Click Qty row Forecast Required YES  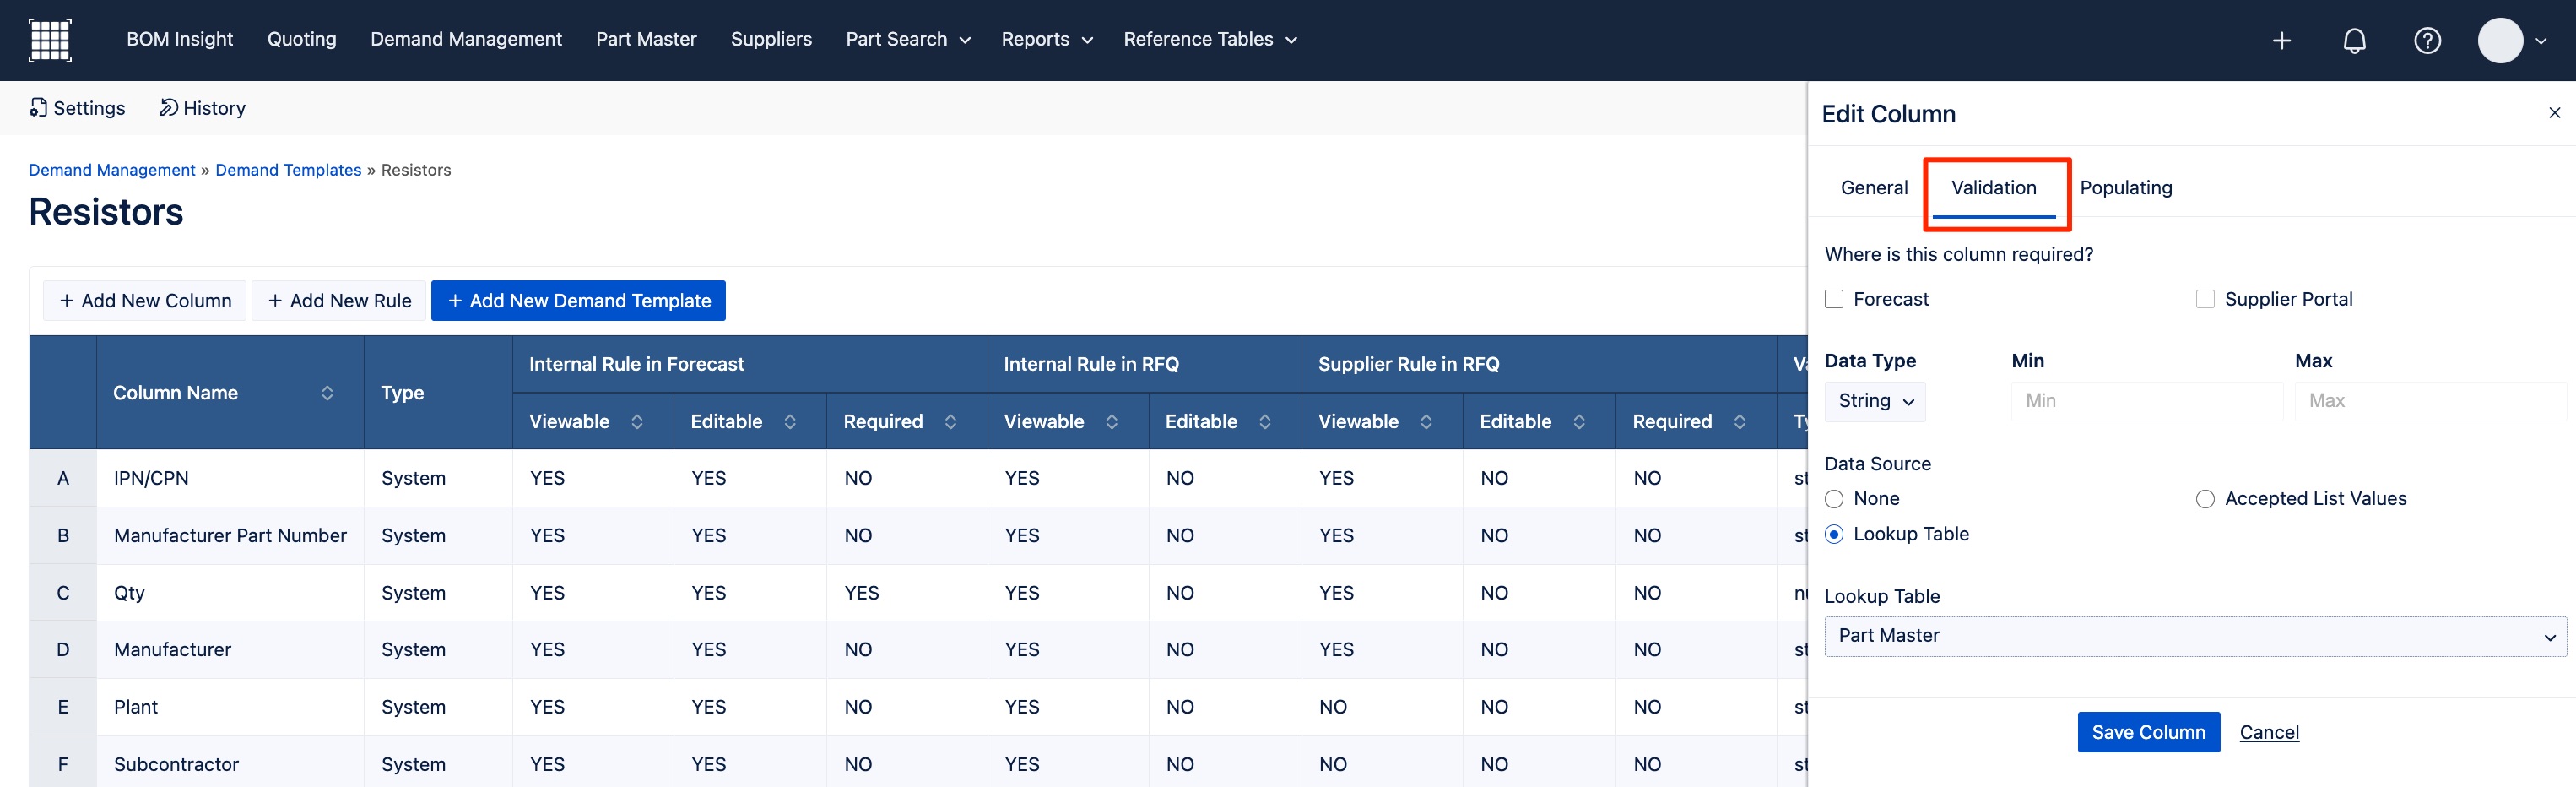(861, 593)
